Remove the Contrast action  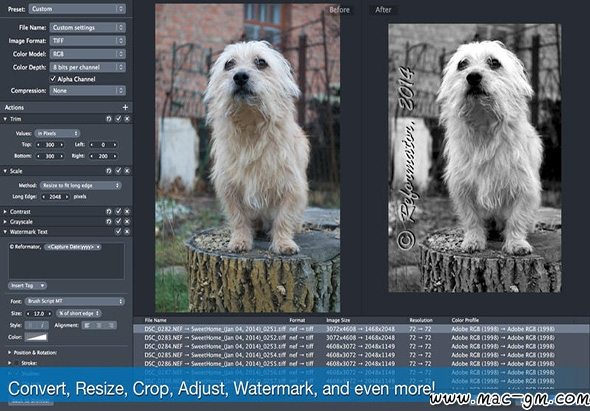(127, 212)
